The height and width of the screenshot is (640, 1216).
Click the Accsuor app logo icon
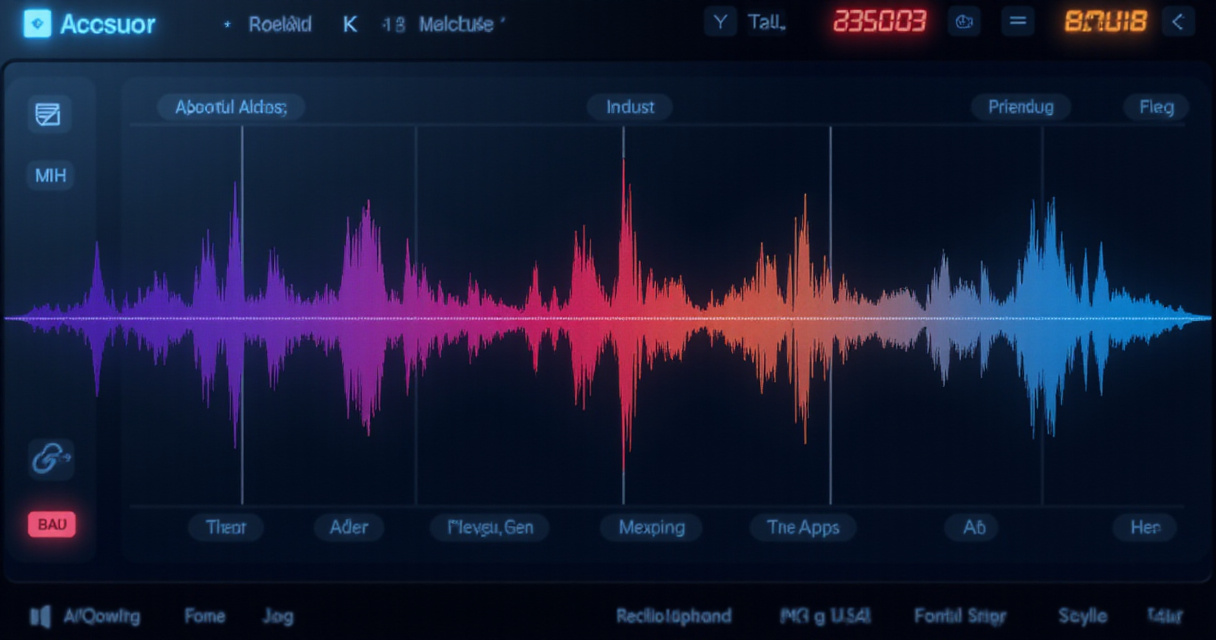pyautogui.click(x=37, y=24)
